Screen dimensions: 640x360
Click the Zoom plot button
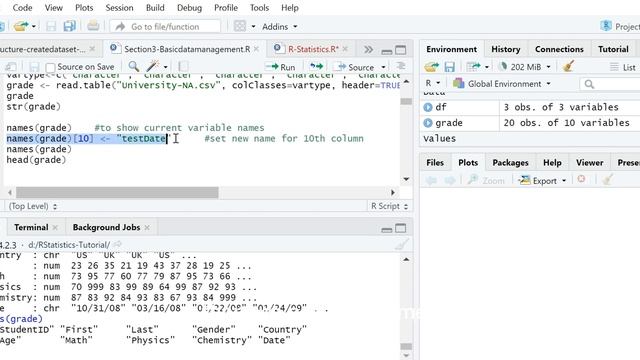tap(486, 180)
